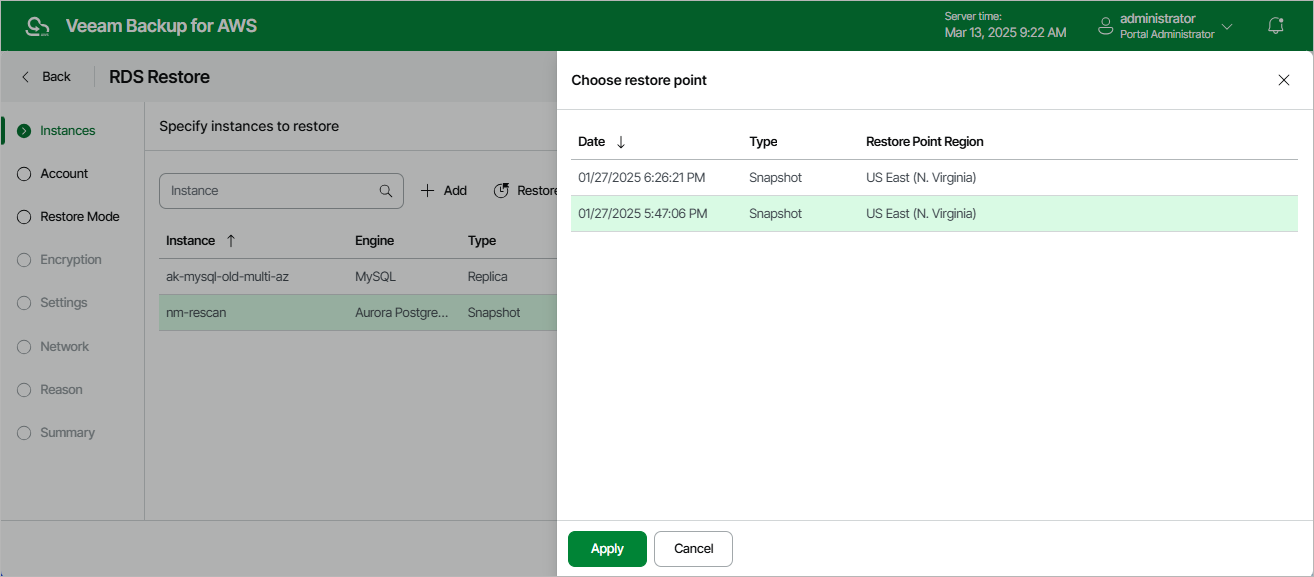Open the Network step tab

pos(64,347)
